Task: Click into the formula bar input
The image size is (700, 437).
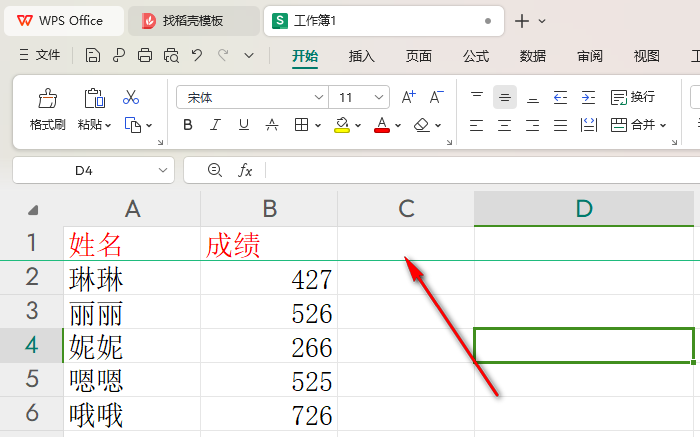Action: tap(482, 170)
